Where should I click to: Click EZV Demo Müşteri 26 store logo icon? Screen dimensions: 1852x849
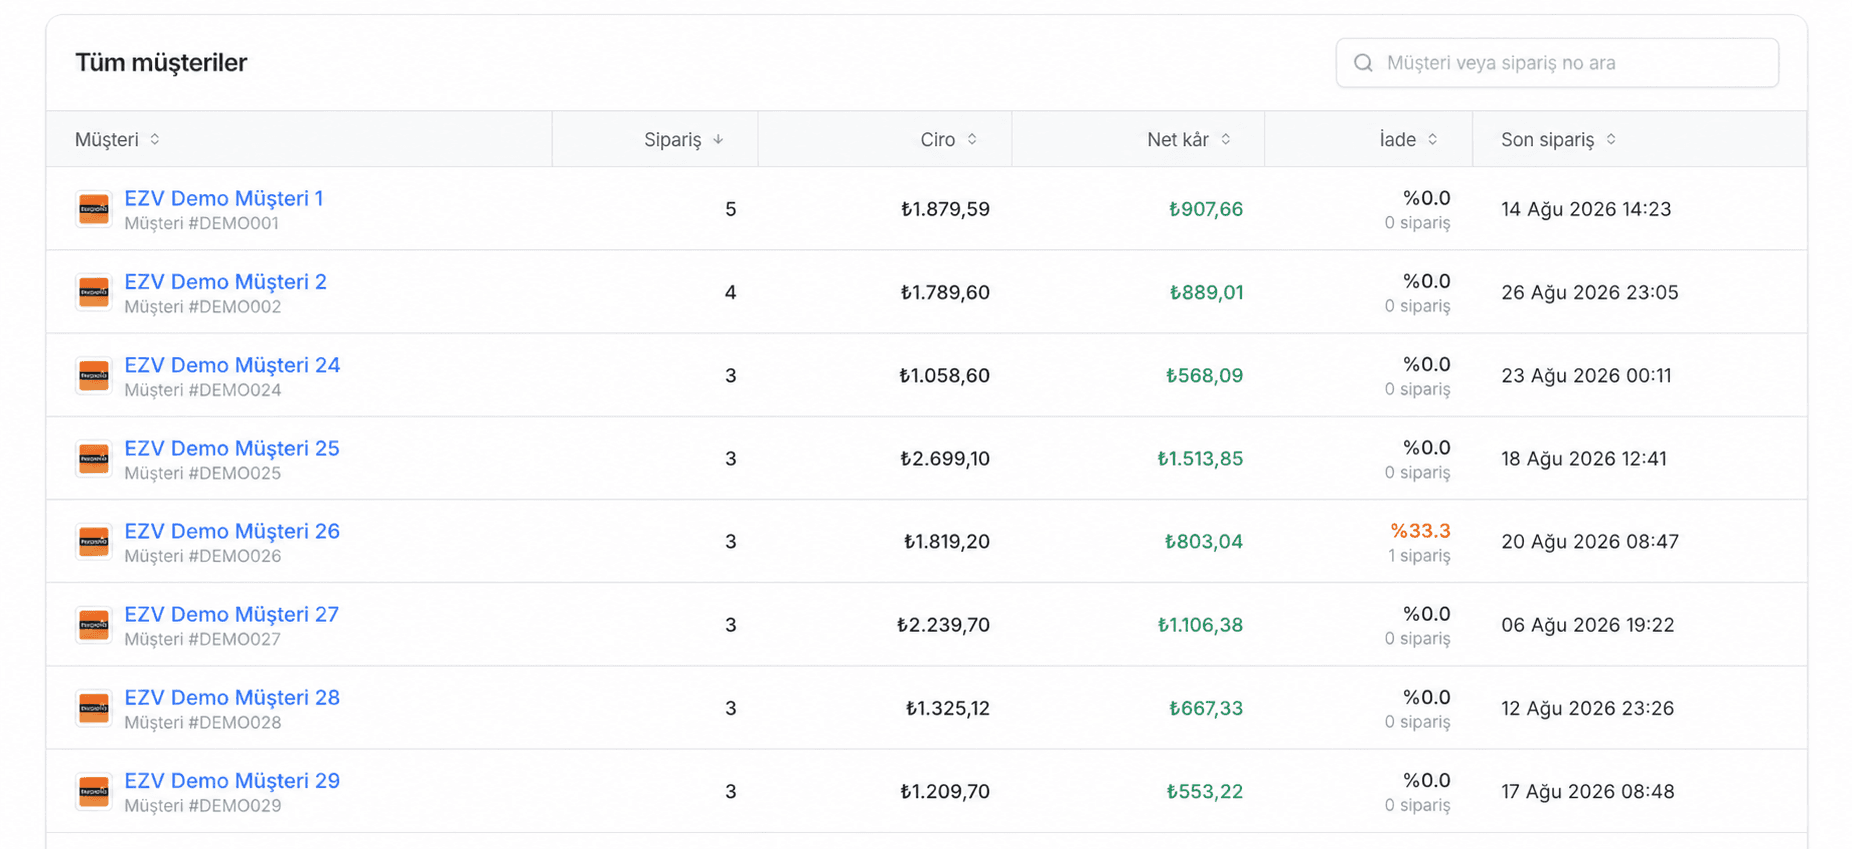point(94,541)
